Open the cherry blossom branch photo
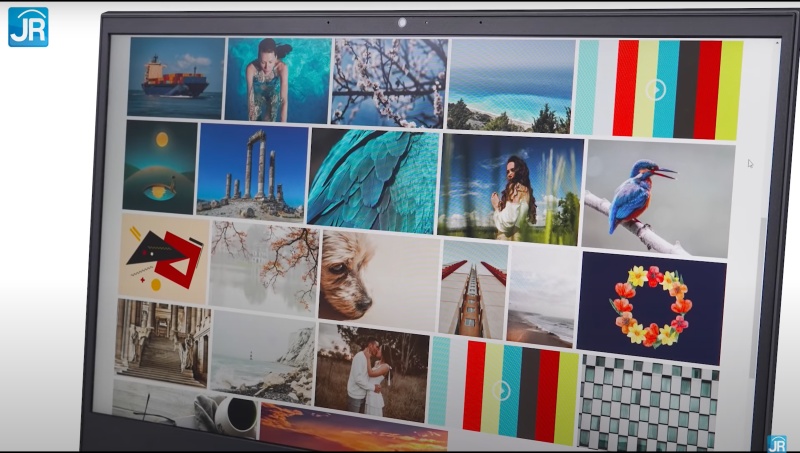800x453 pixels. (389, 83)
